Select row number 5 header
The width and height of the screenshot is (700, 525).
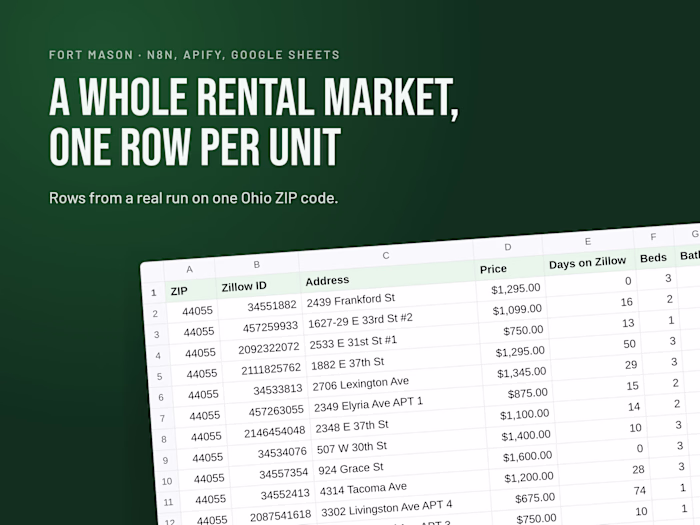click(159, 376)
